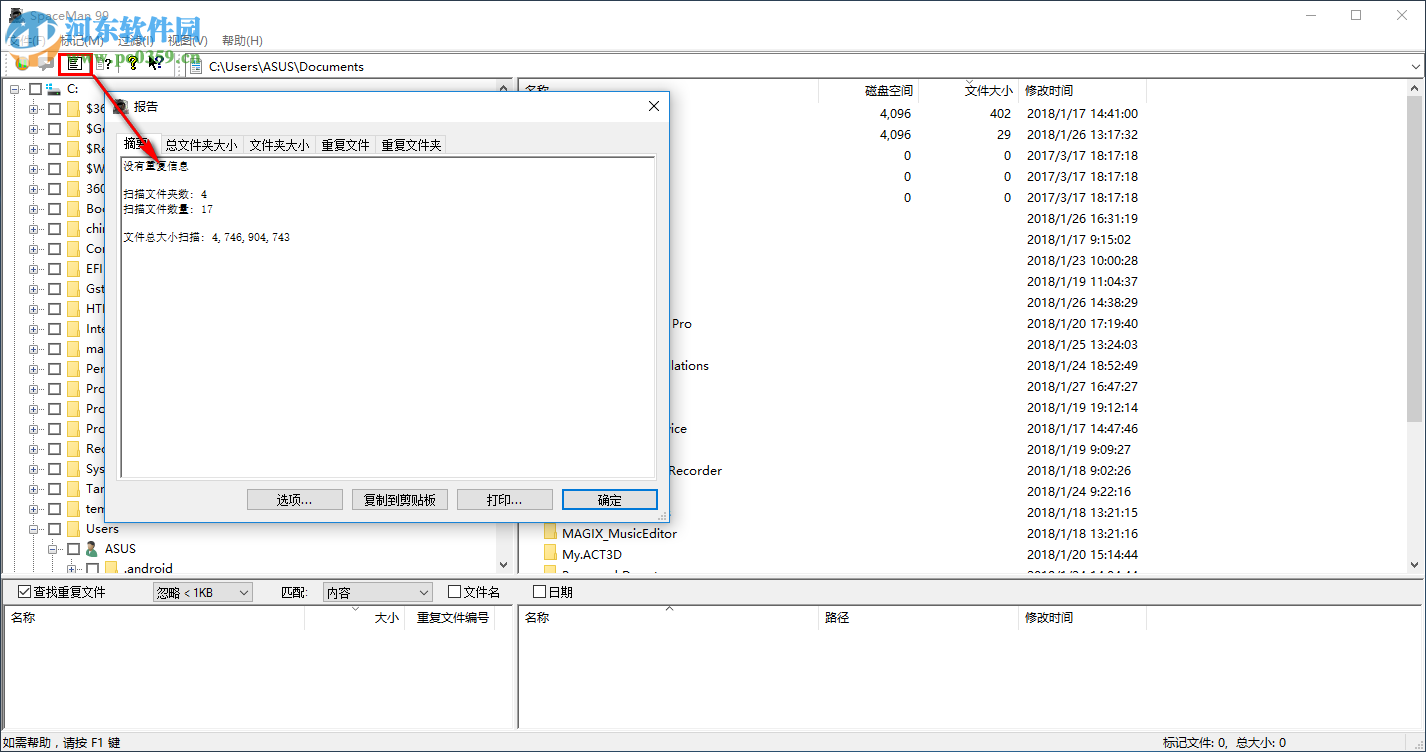Click the ASUS user icon in the tree

coord(92,549)
